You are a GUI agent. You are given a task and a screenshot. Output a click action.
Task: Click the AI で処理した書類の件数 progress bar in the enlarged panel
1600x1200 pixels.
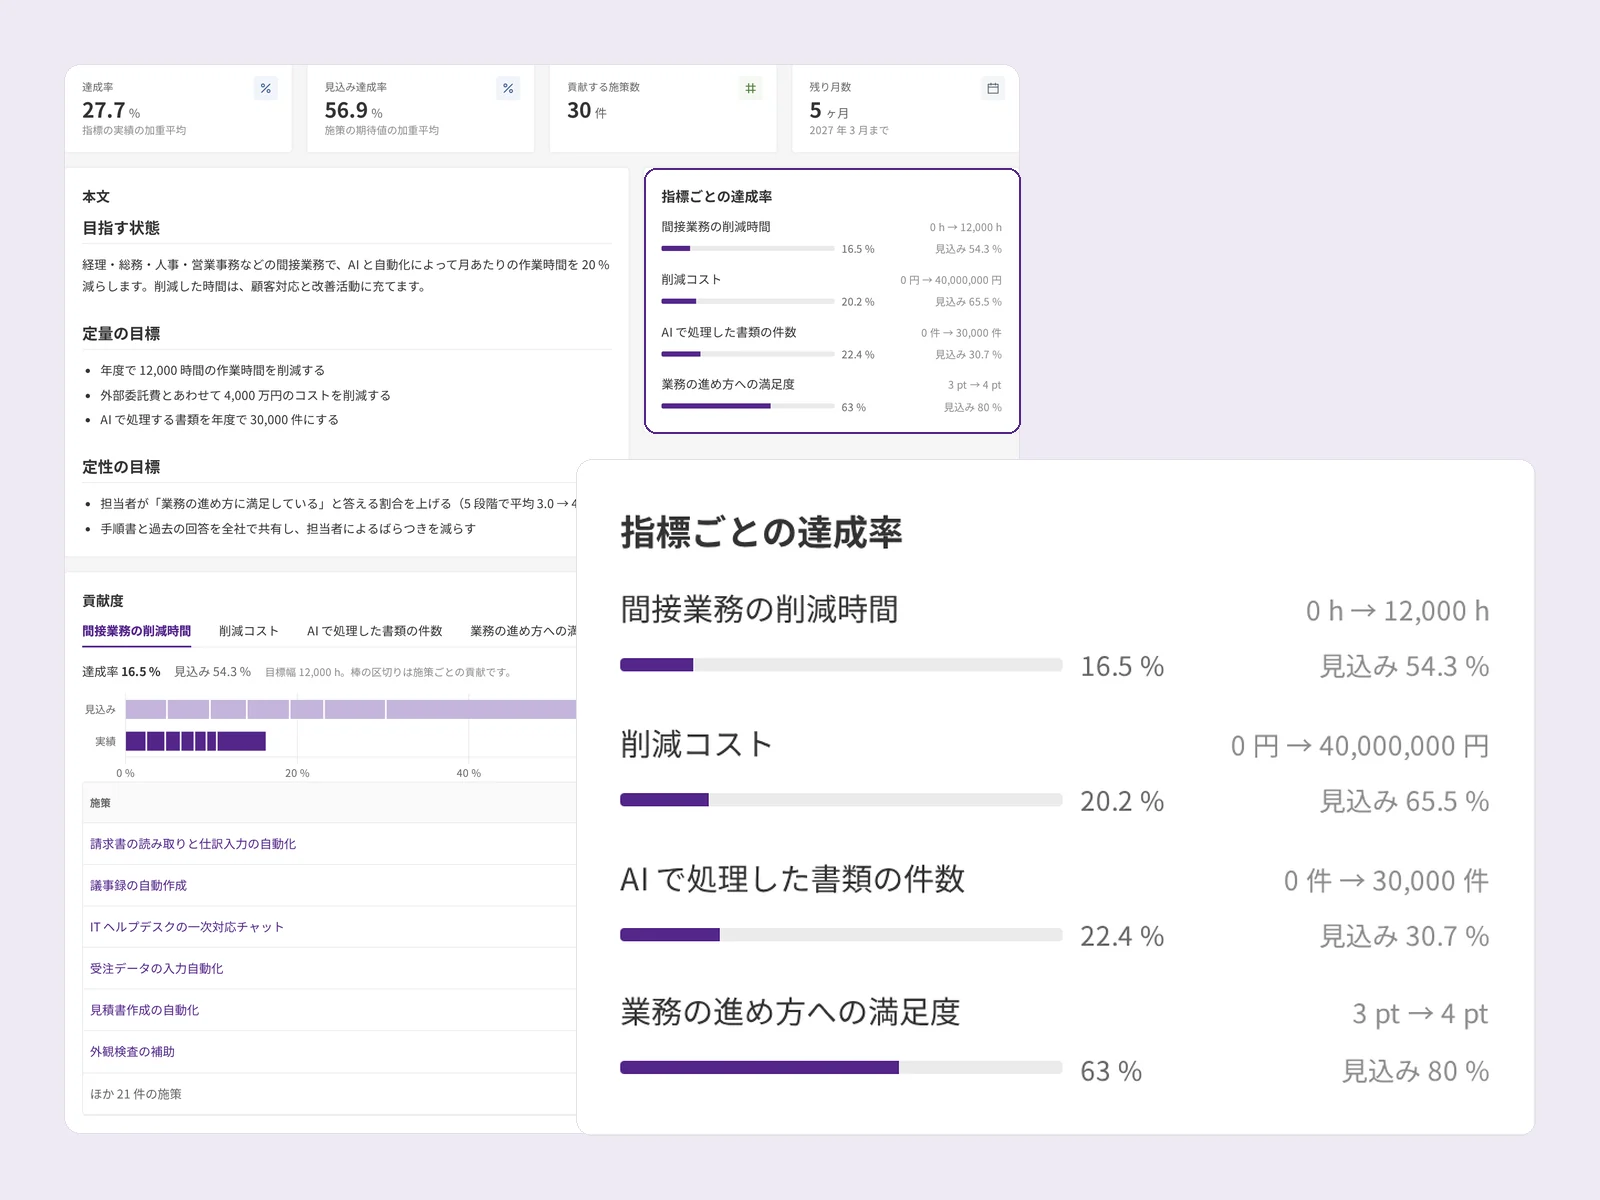tap(841, 935)
